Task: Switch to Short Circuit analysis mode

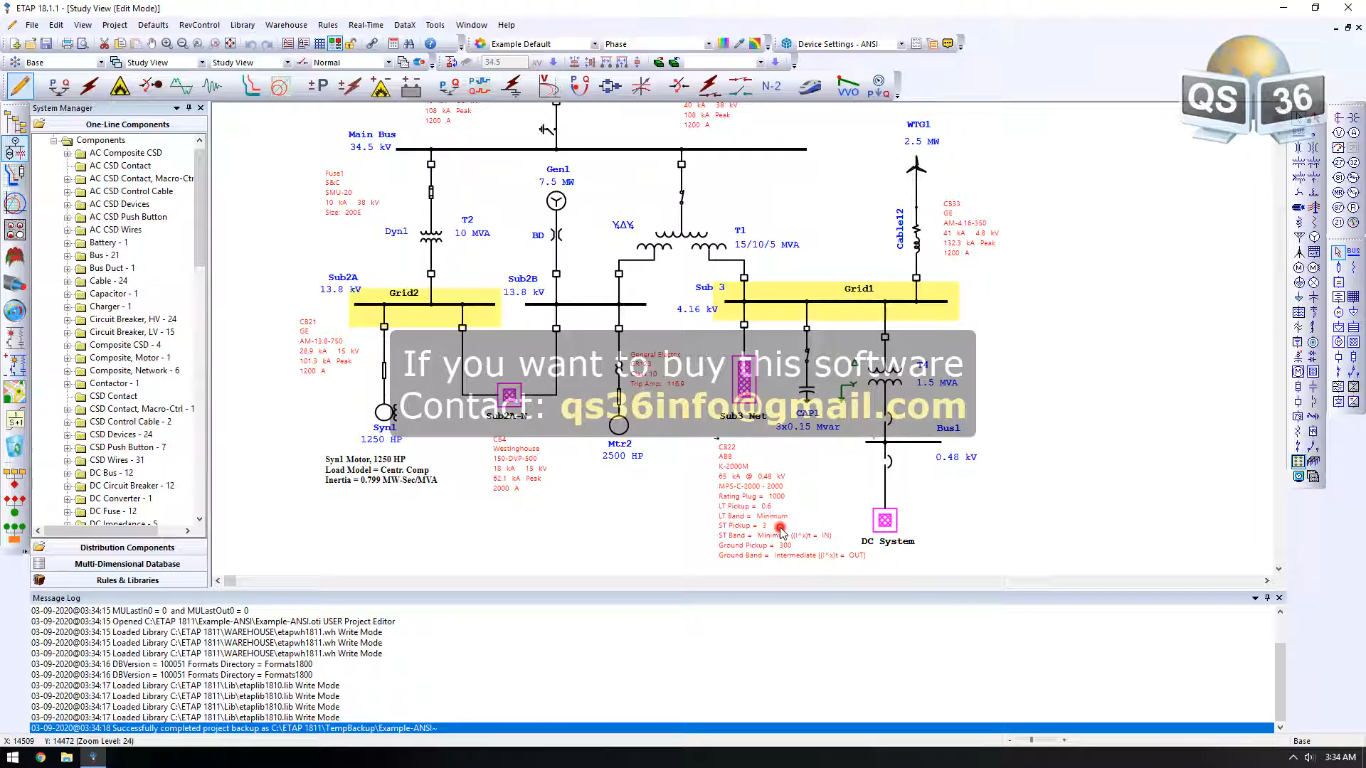Action: pyautogui.click(x=90, y=86)
